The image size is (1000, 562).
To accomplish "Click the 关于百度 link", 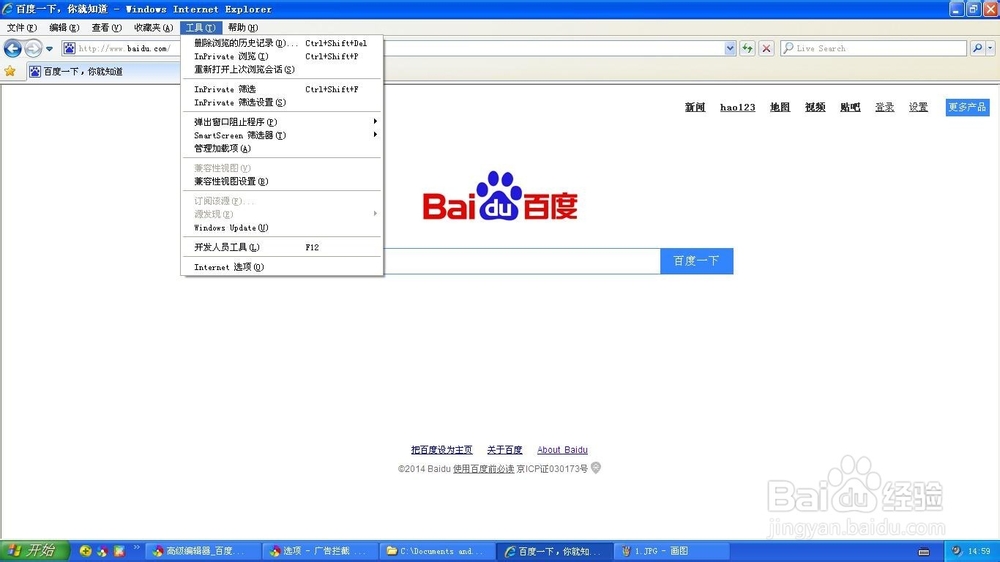I will coord(504,450).
